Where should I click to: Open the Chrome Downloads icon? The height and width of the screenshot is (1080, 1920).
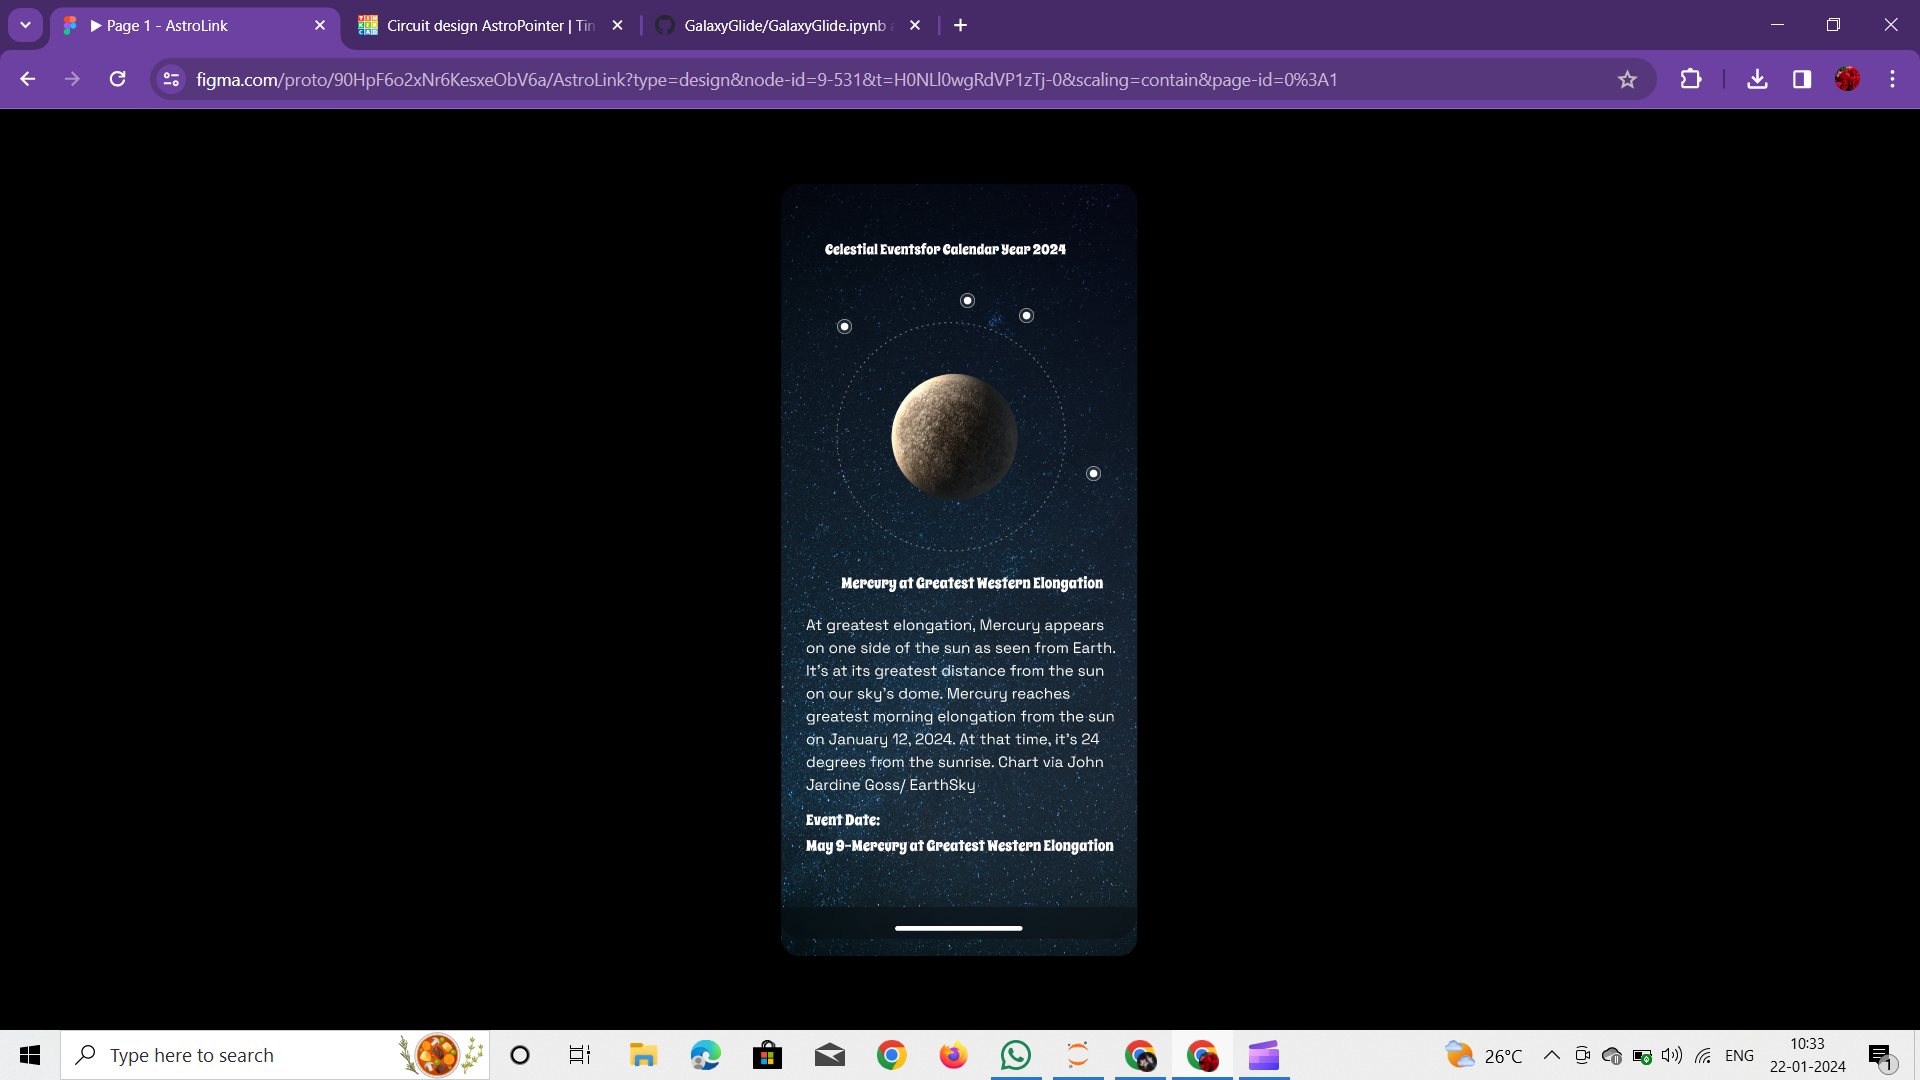coord(1757,80)
